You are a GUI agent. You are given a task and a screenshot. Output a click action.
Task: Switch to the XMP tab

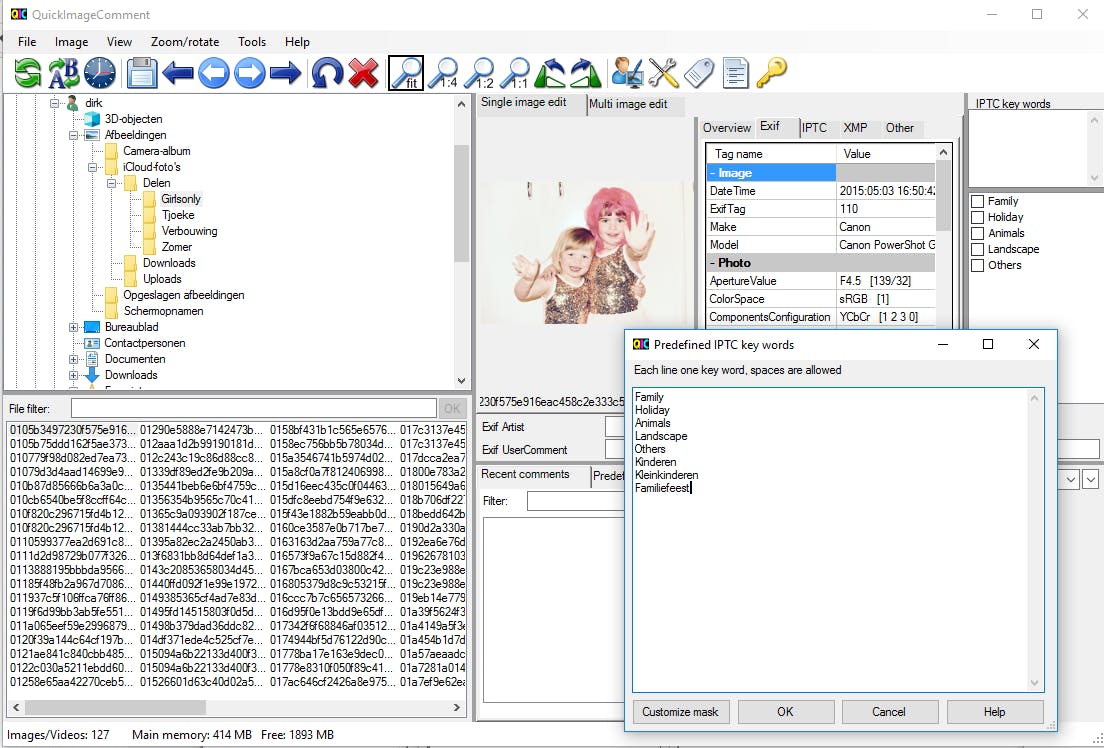click(x=855, y=127)
